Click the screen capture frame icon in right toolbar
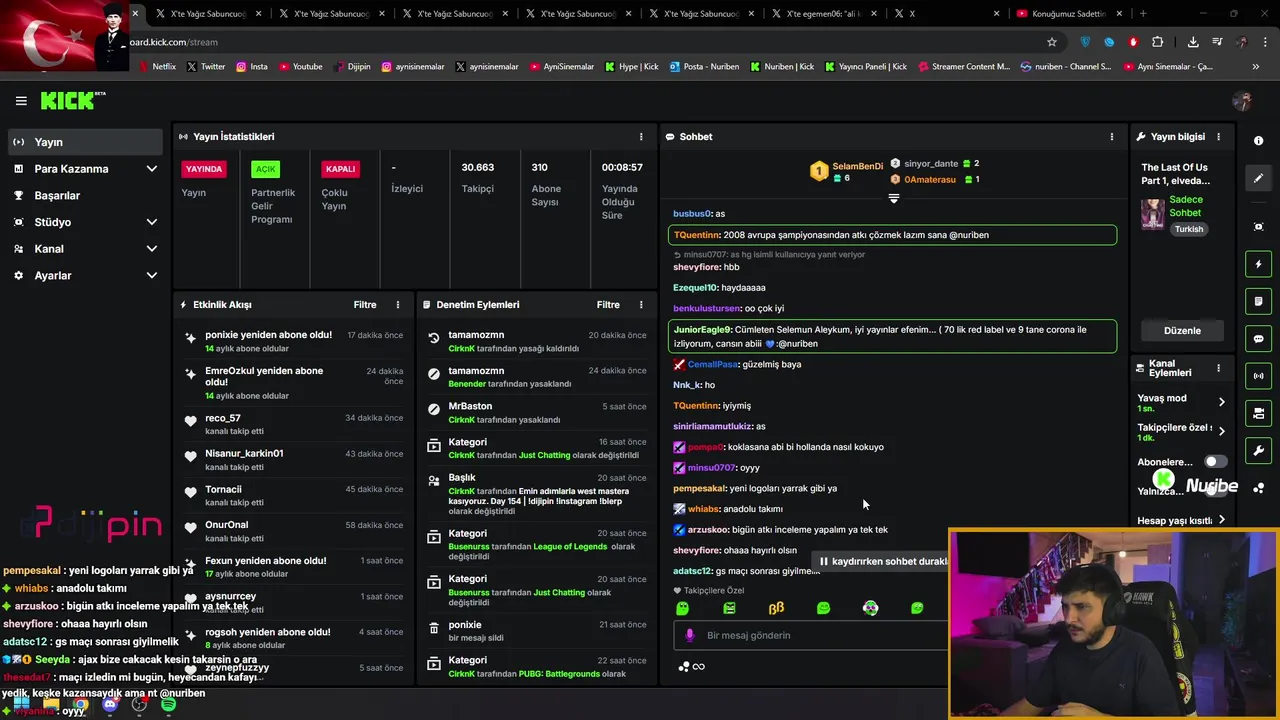Screen dimensions: 1280x720 1258,227
